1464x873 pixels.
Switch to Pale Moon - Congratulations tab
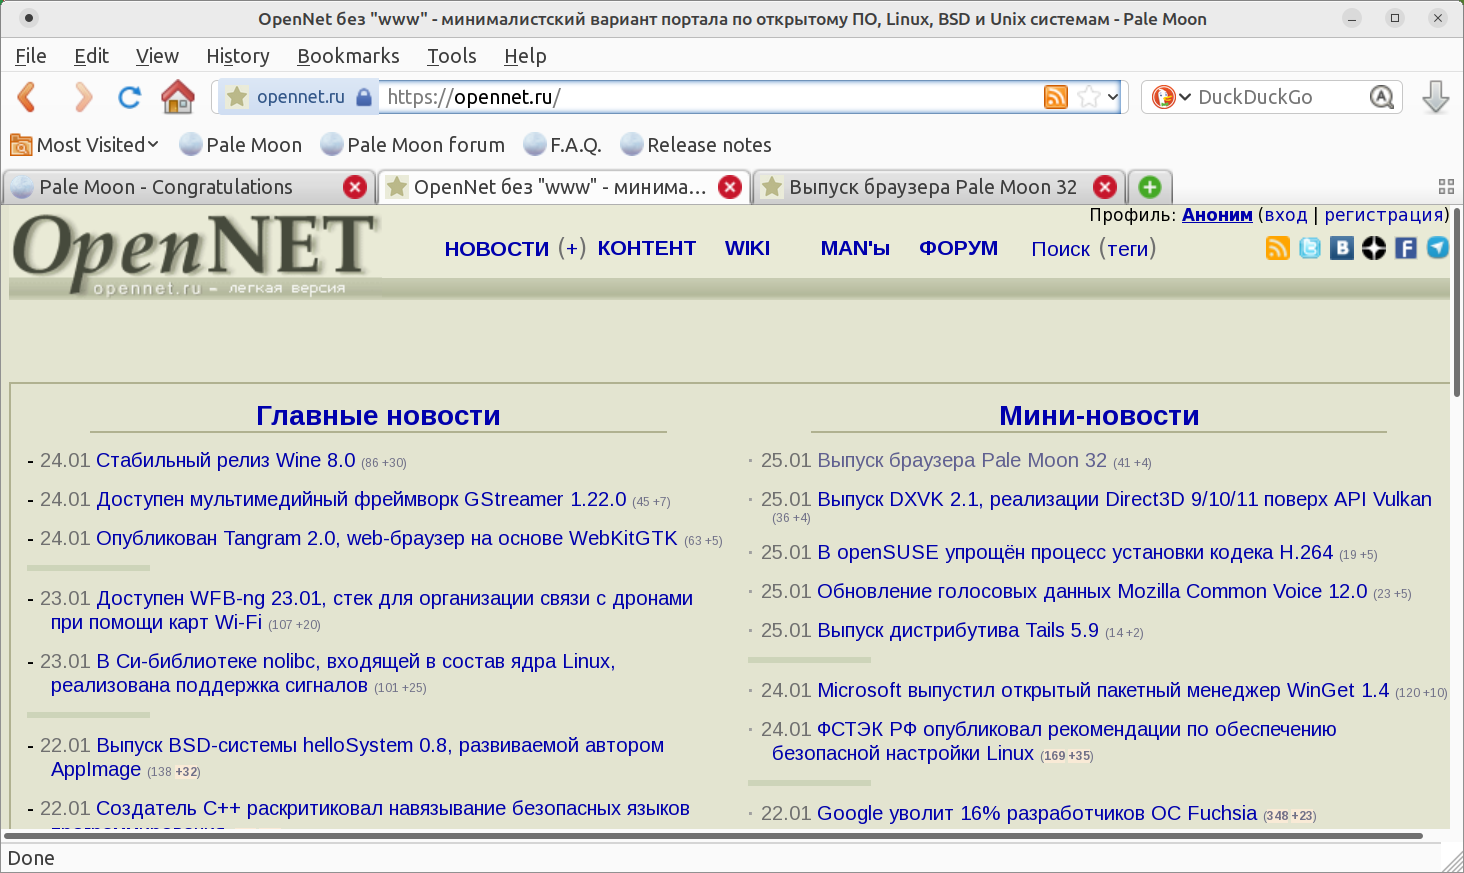point(166,187)
